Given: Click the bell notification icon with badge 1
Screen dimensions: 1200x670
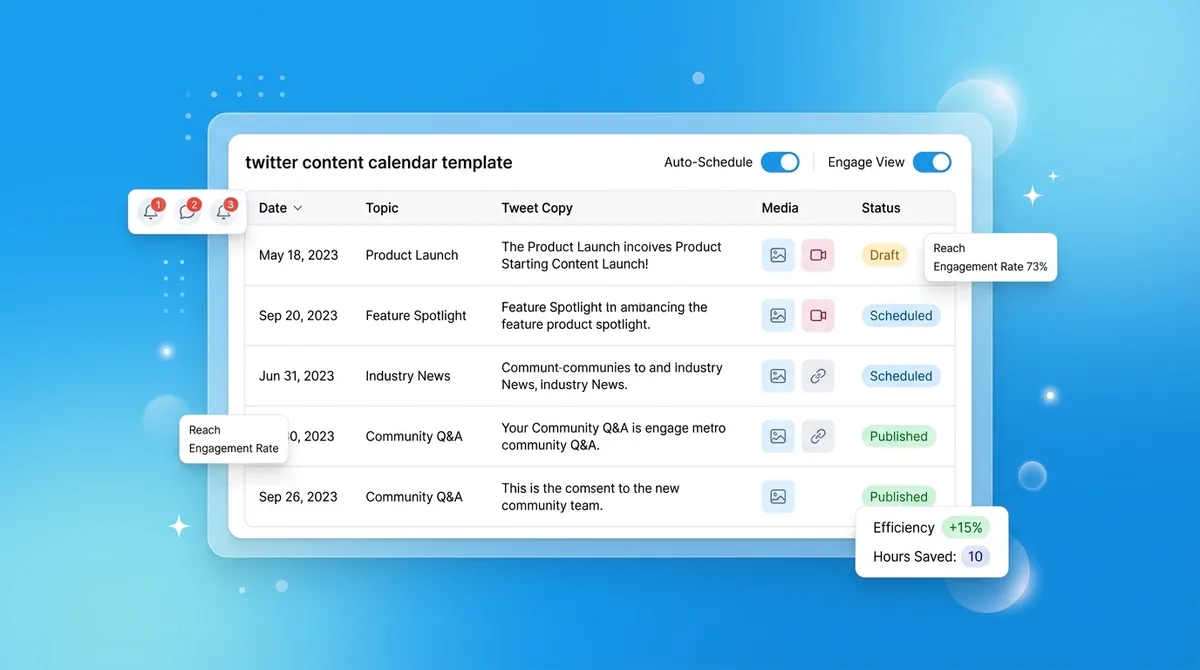Looking at the screenshot, I should (x=152, y=211).
